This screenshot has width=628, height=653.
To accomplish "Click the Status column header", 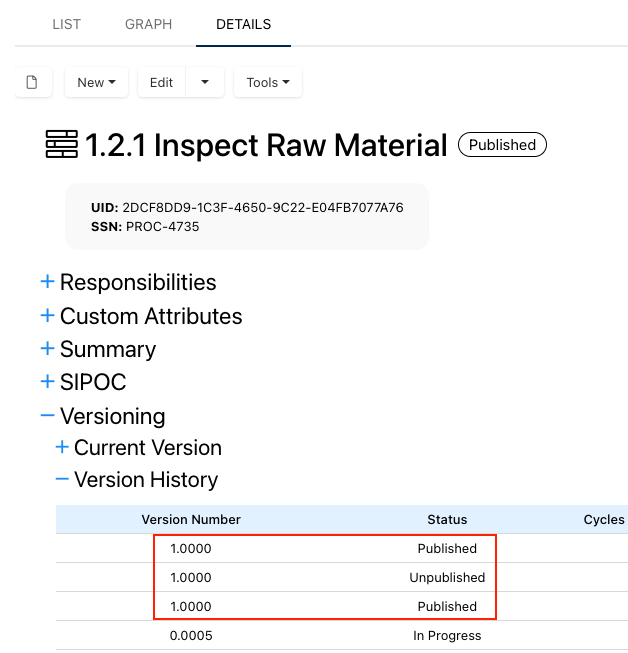I will [x=447, y=519].
